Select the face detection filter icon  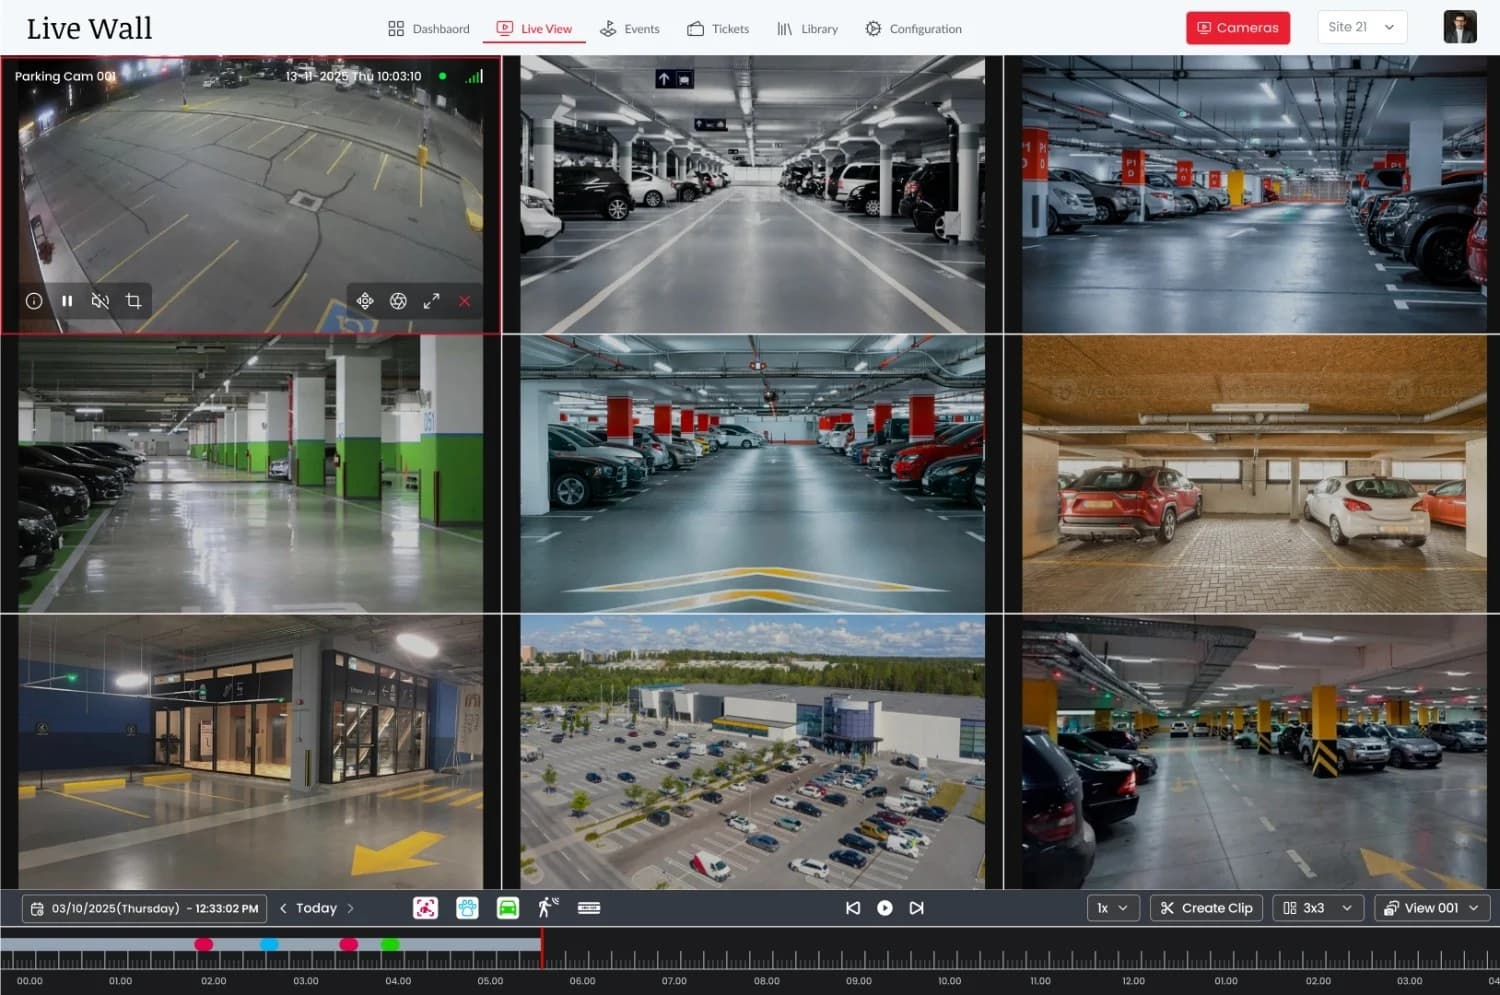[424, 908]
